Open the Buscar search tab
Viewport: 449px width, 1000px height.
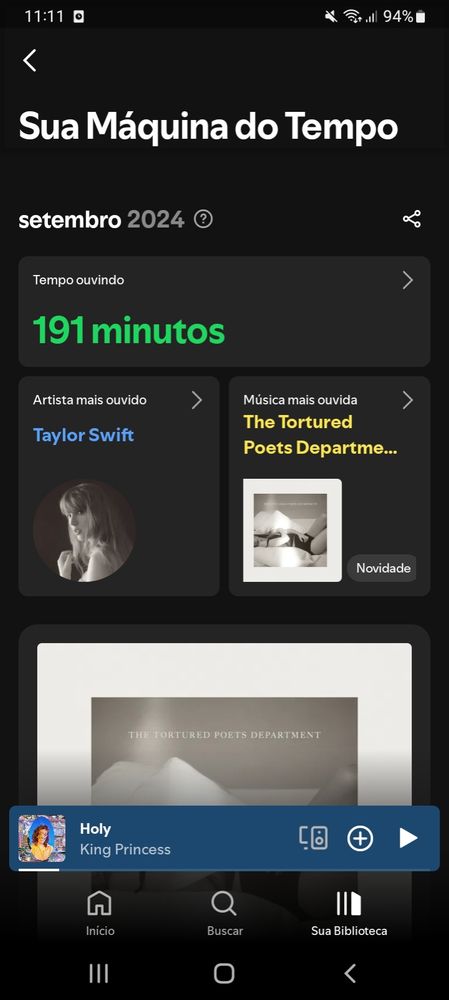[224, 913]
